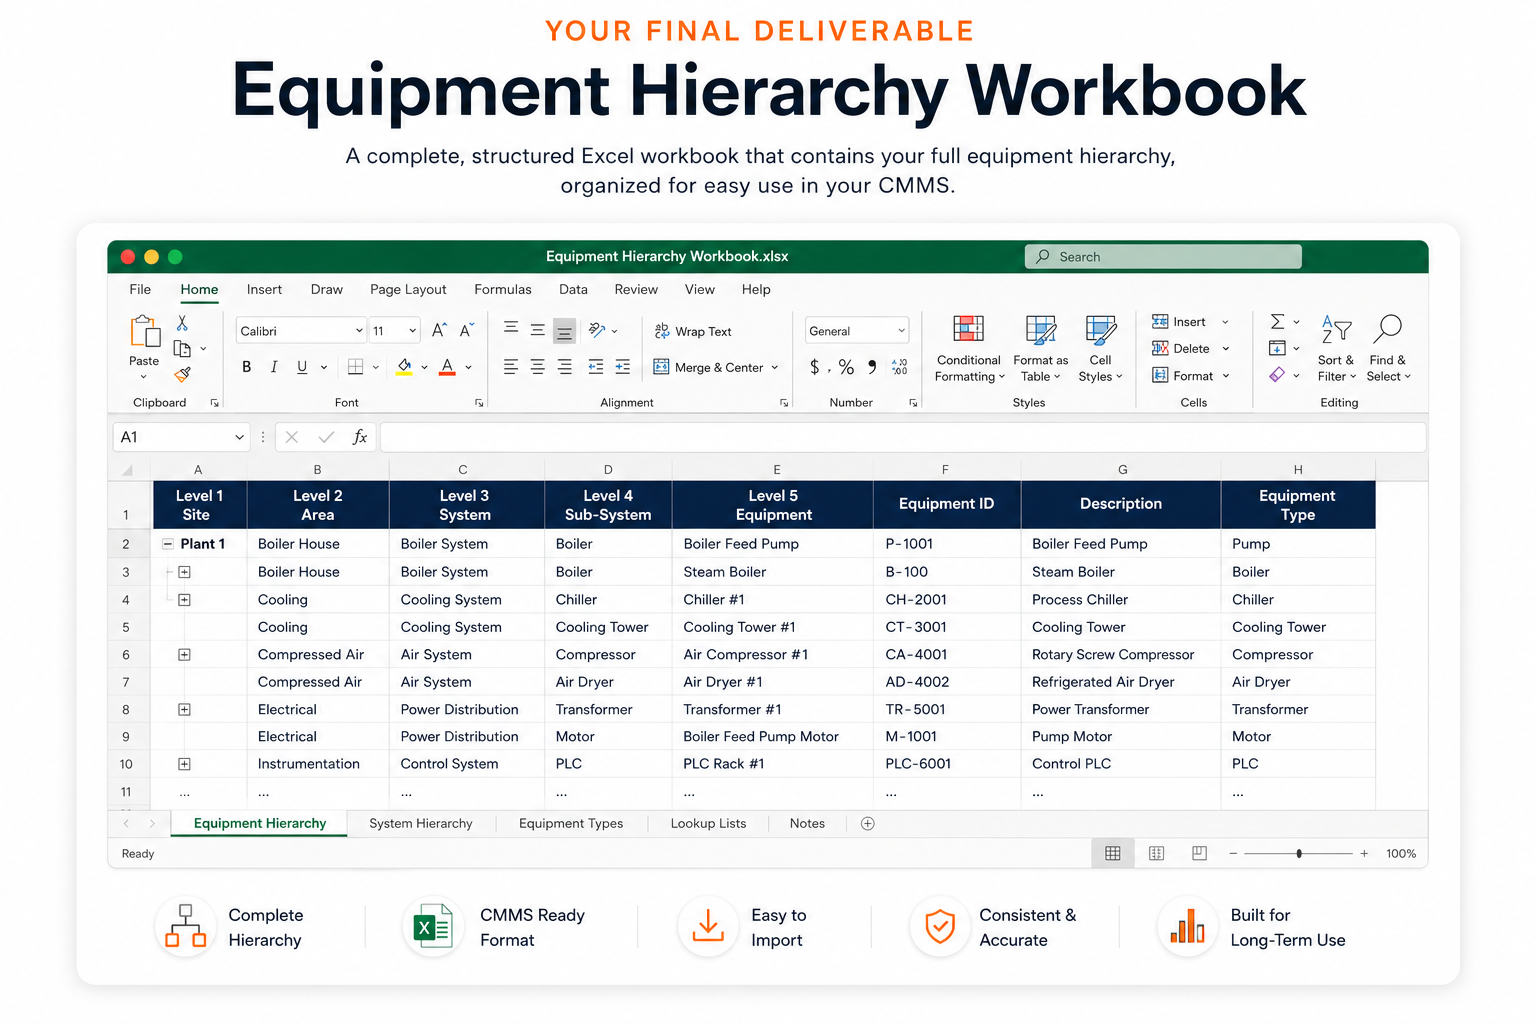Increase font size with larger A
Image resolution: width=1536 pixels, height=1024 pixels.
click(439, 330)
